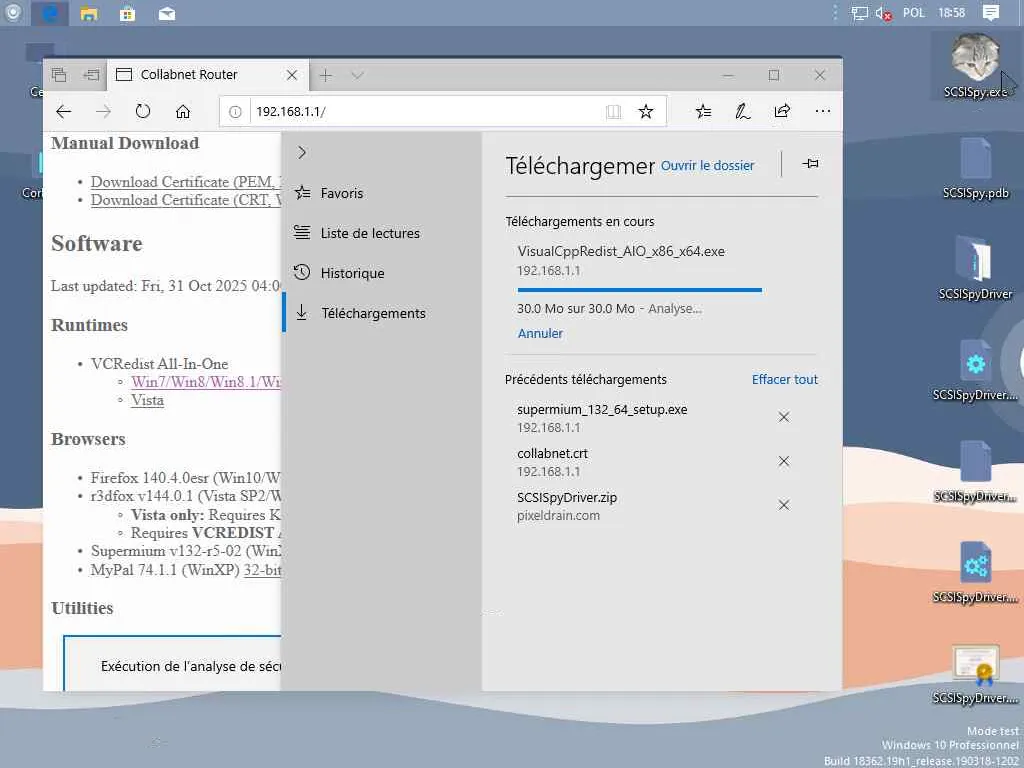Click the download progress bar
1024x768 pixels.
[x=639, y=290]
